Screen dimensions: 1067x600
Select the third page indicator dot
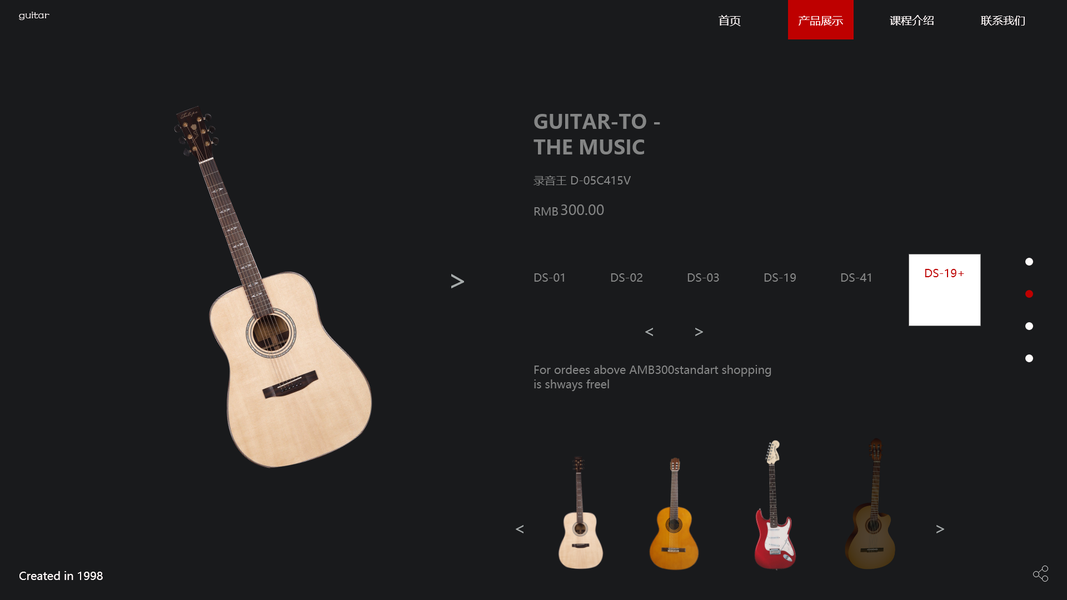pos(1029,326)
